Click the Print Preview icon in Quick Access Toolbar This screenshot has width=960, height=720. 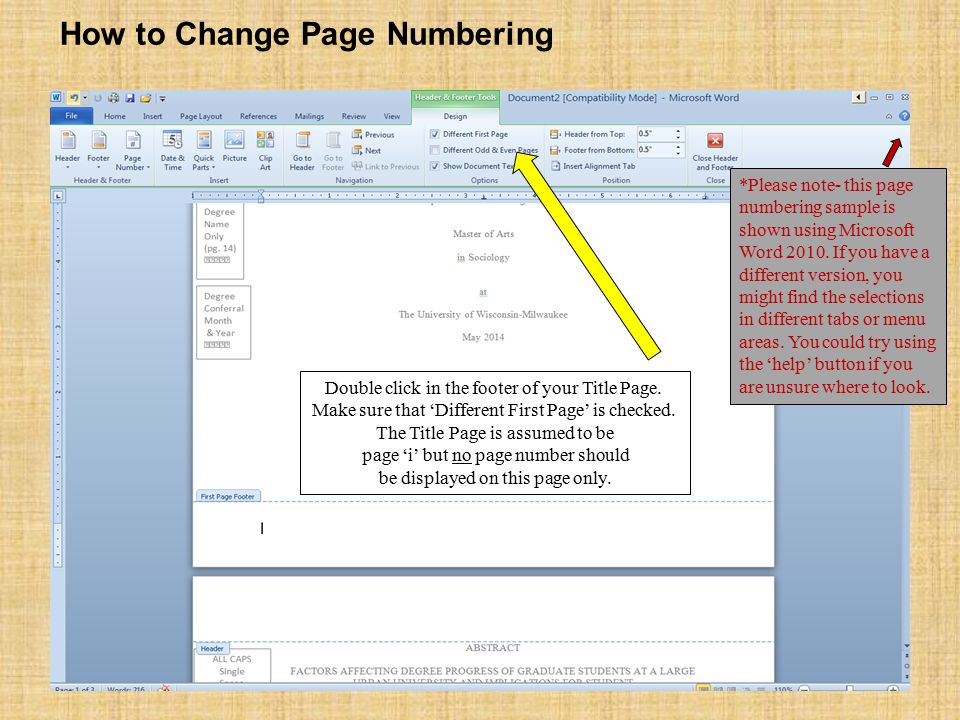[113, 97]
